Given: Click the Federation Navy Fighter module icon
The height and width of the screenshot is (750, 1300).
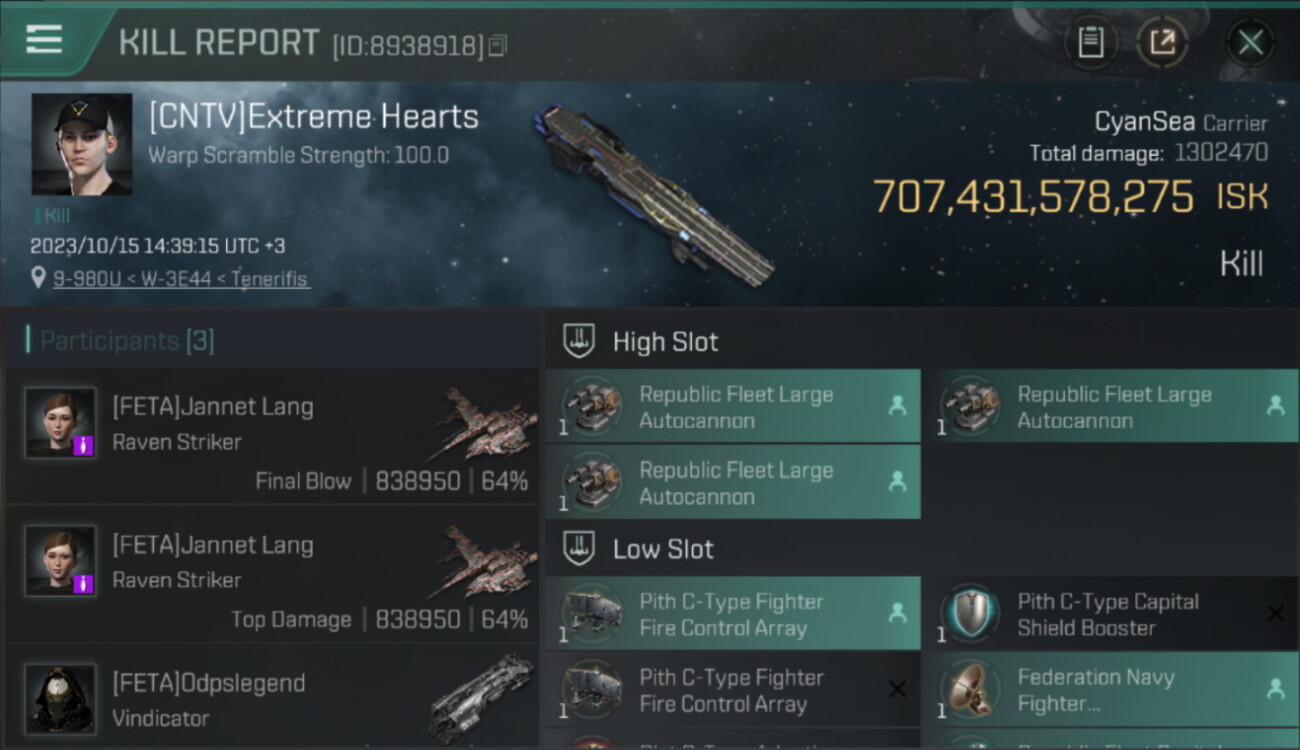Looking at the screenshot, I should point(969,689).
